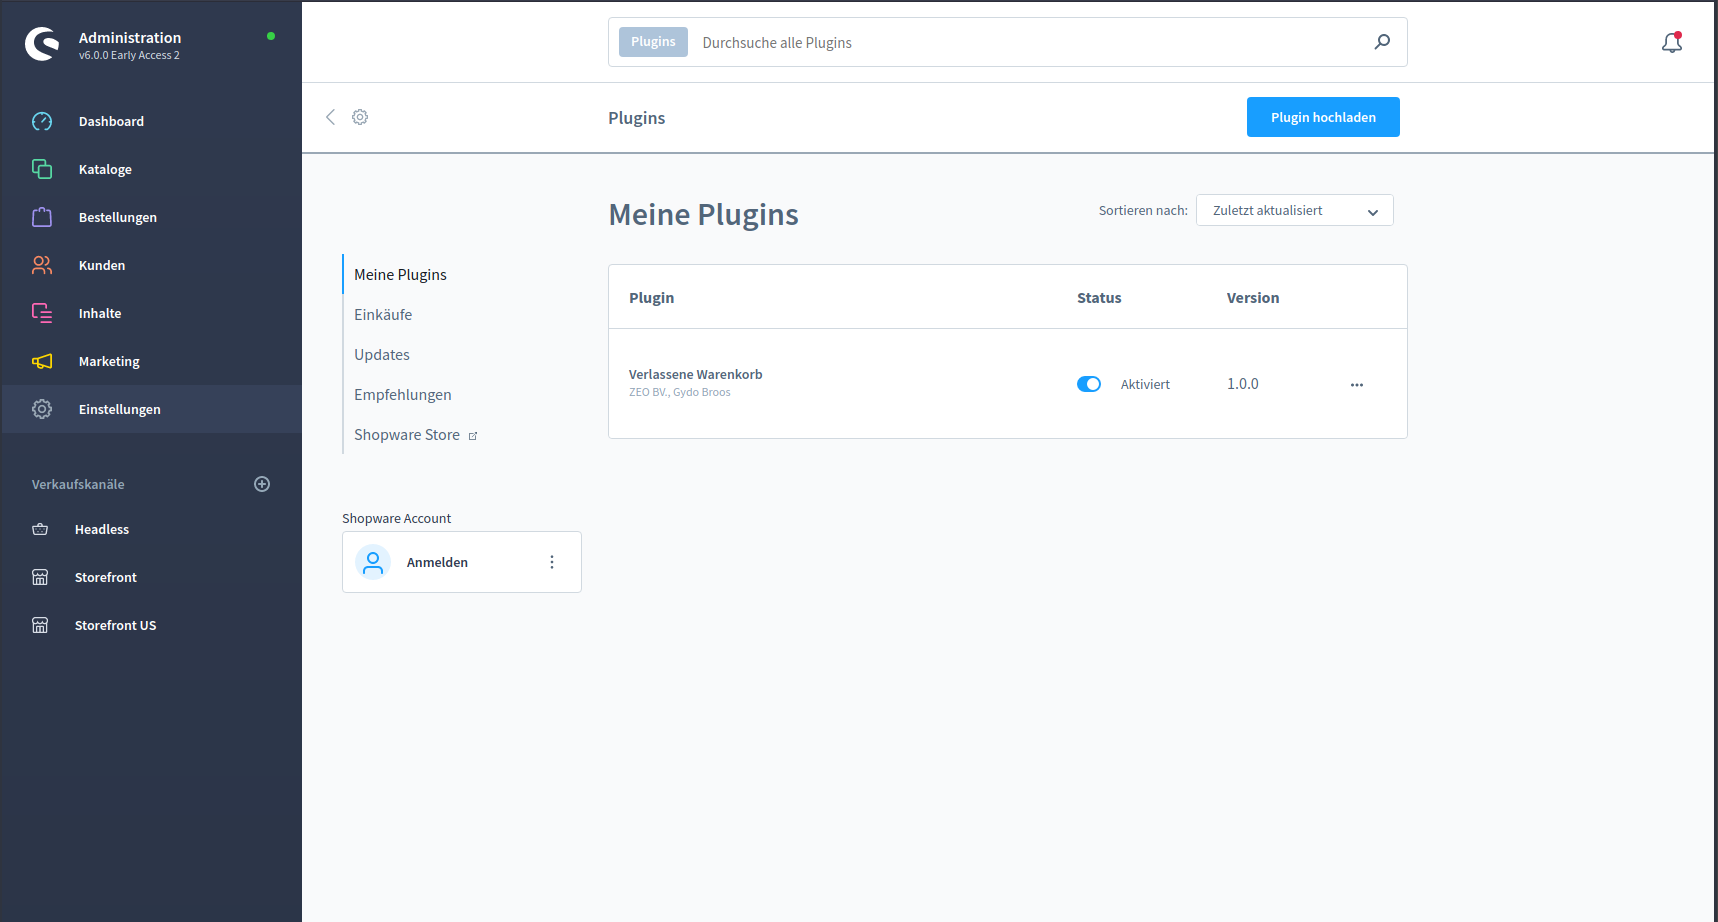Open the Dashboard gauge icon
Viewport: 1718px width, 922px height.
pos(42,121)
